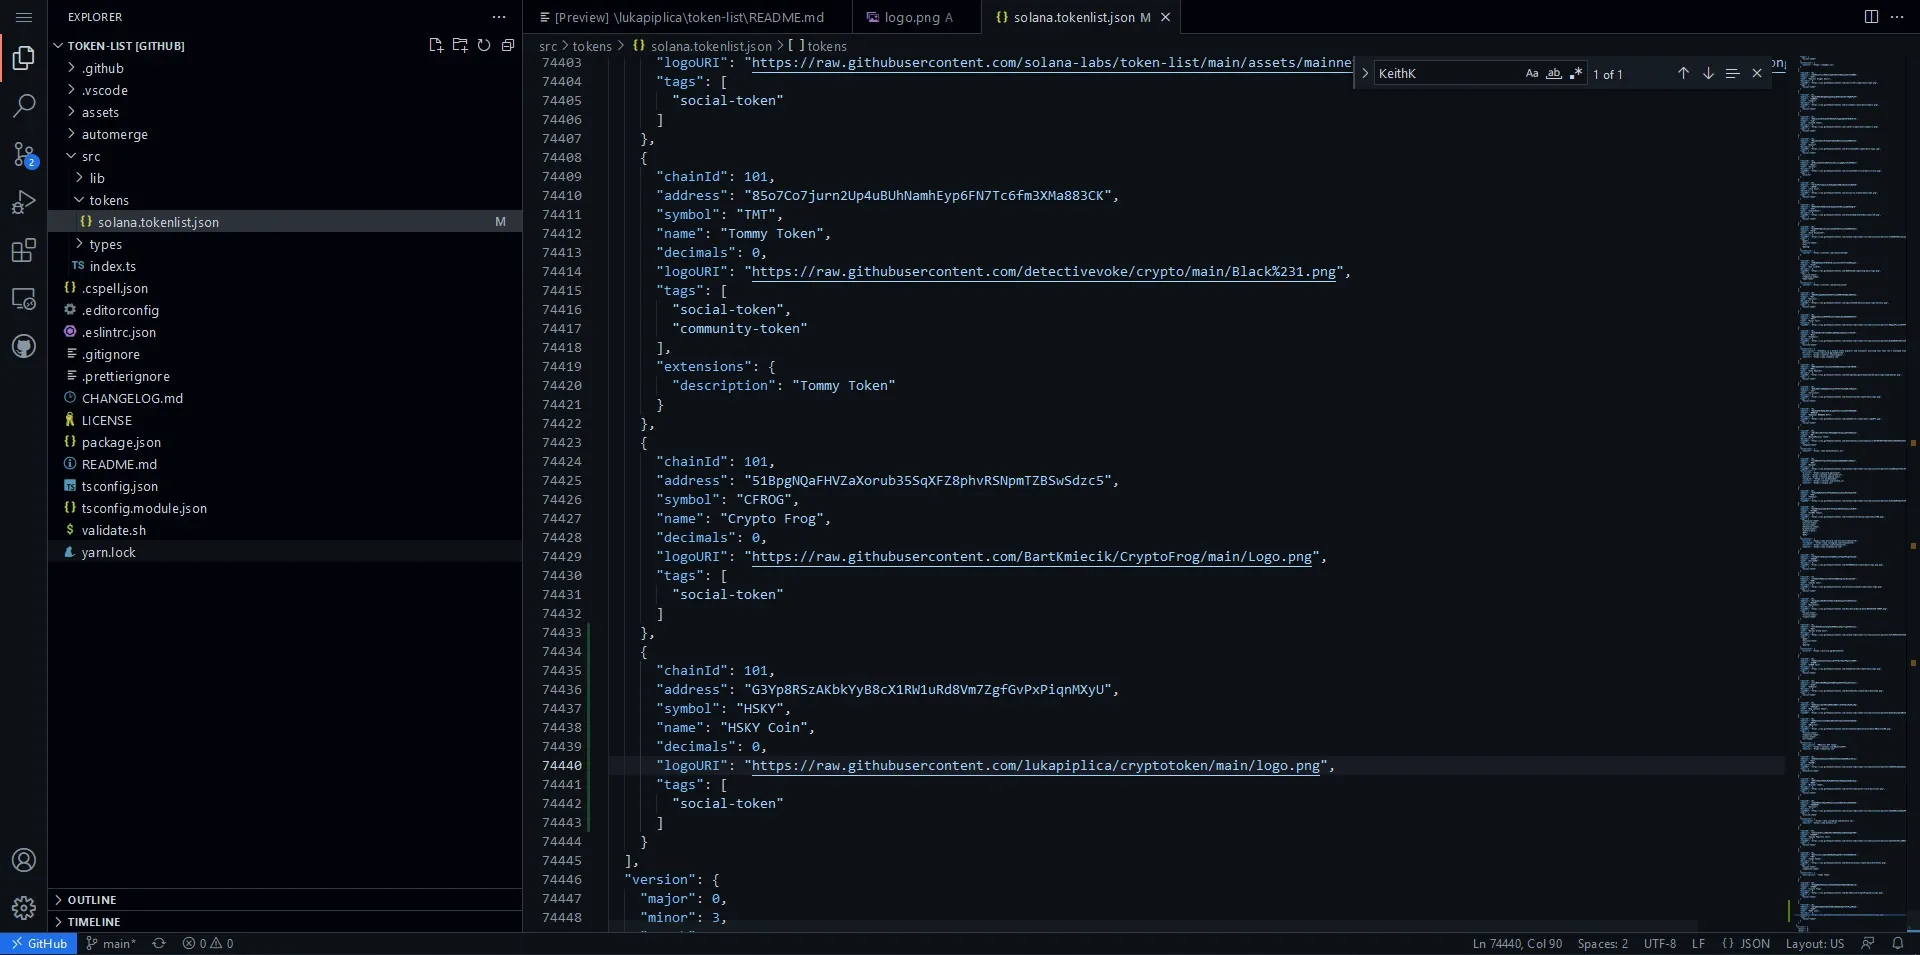This screenshot has width=1920, height=955.
Task: Open the GitHub view in activity bar
Action: [x=24, y=346]
